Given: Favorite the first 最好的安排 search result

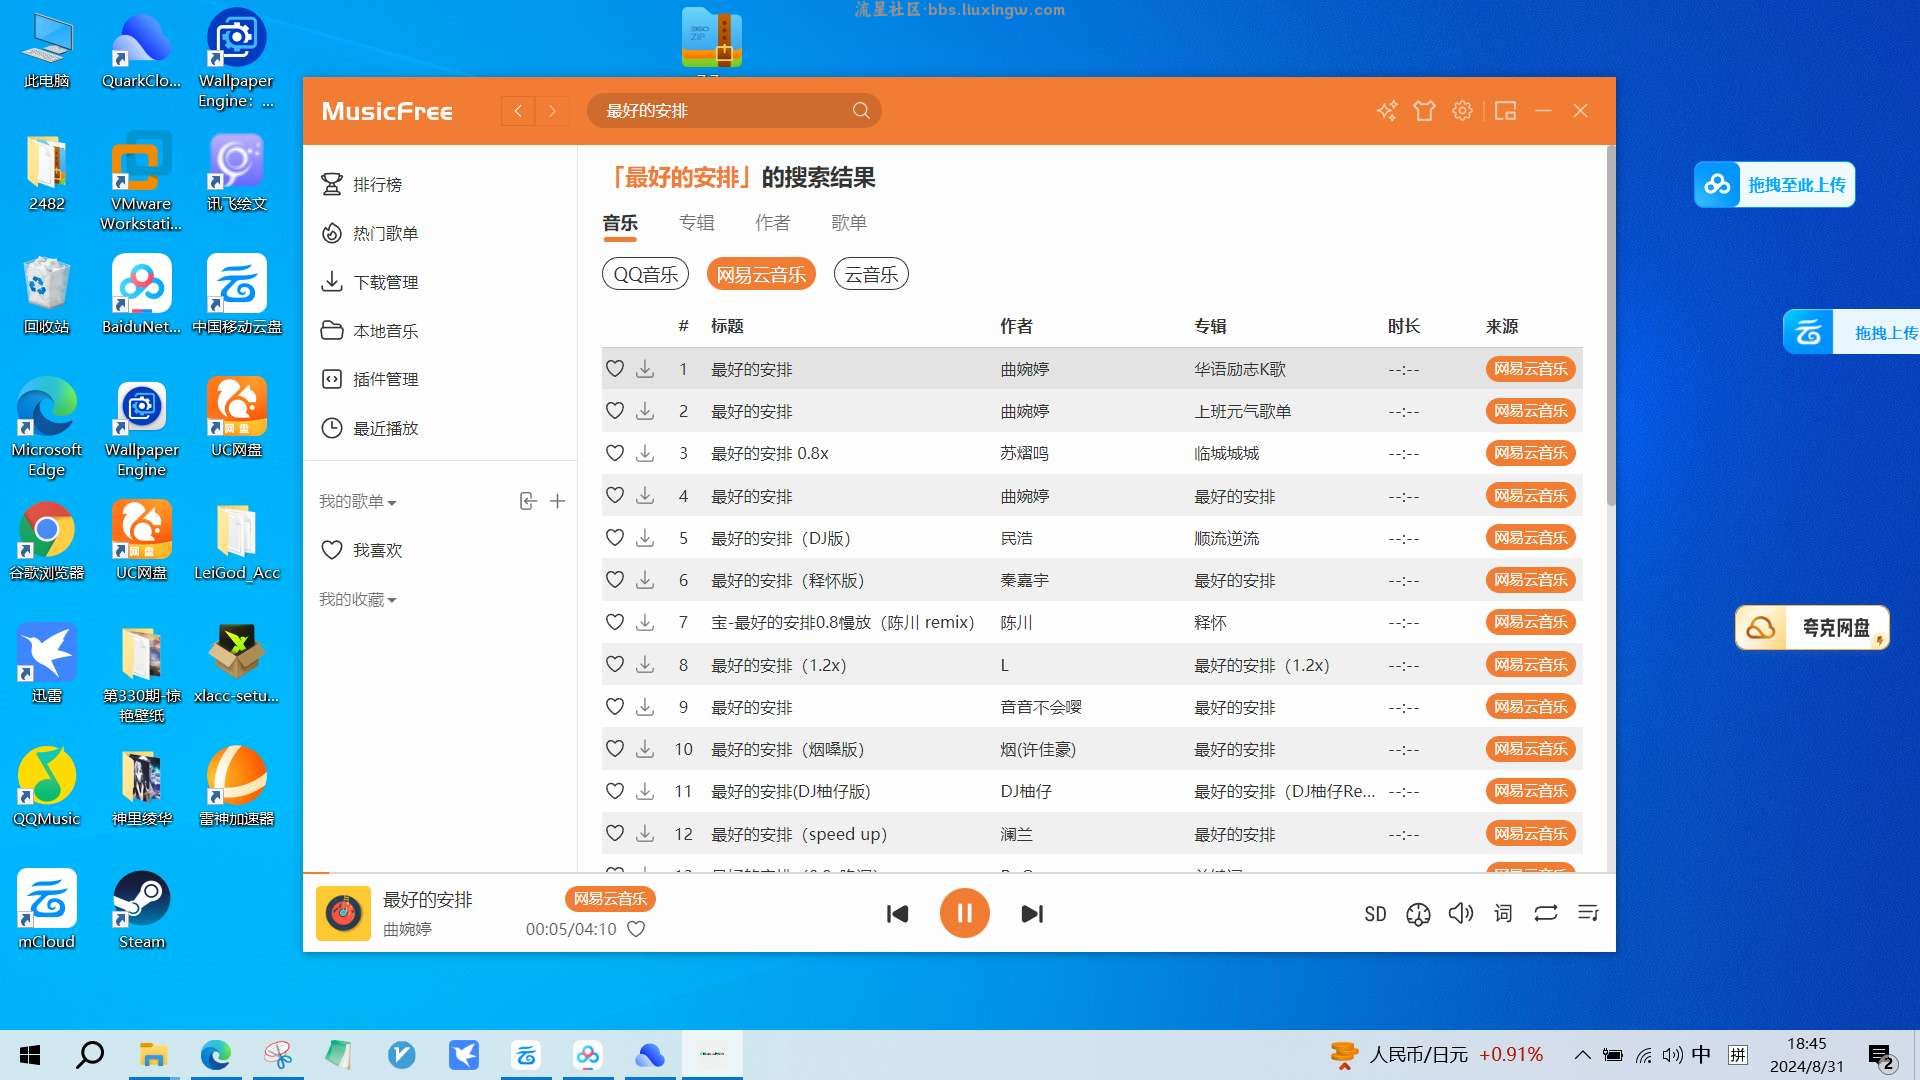Looking at the screenshot, I should (615, 369).
